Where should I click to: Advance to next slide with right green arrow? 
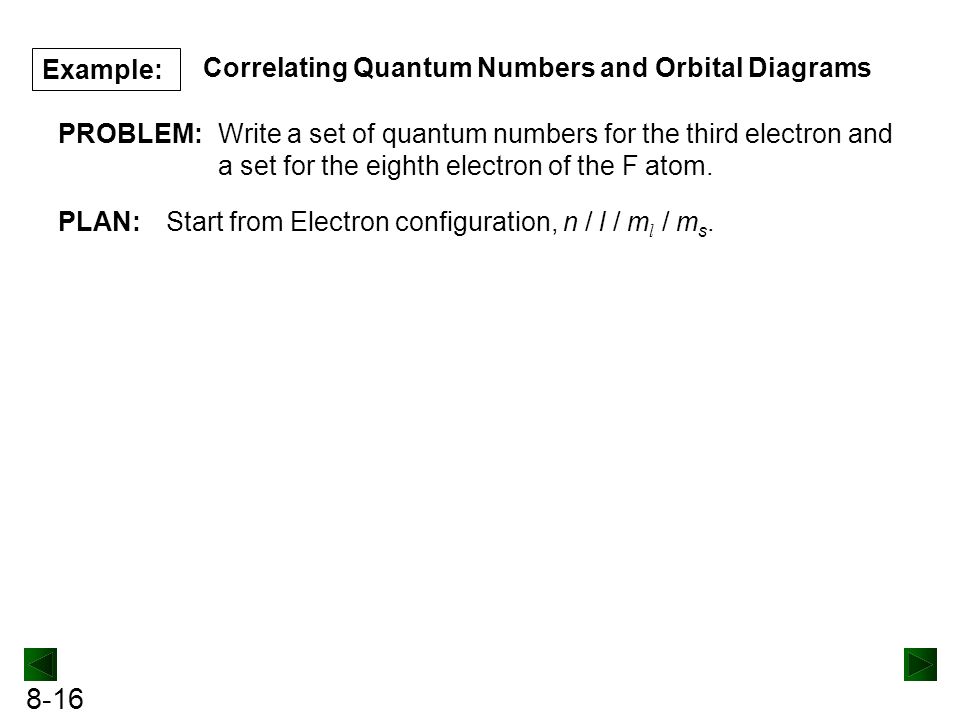920,664
